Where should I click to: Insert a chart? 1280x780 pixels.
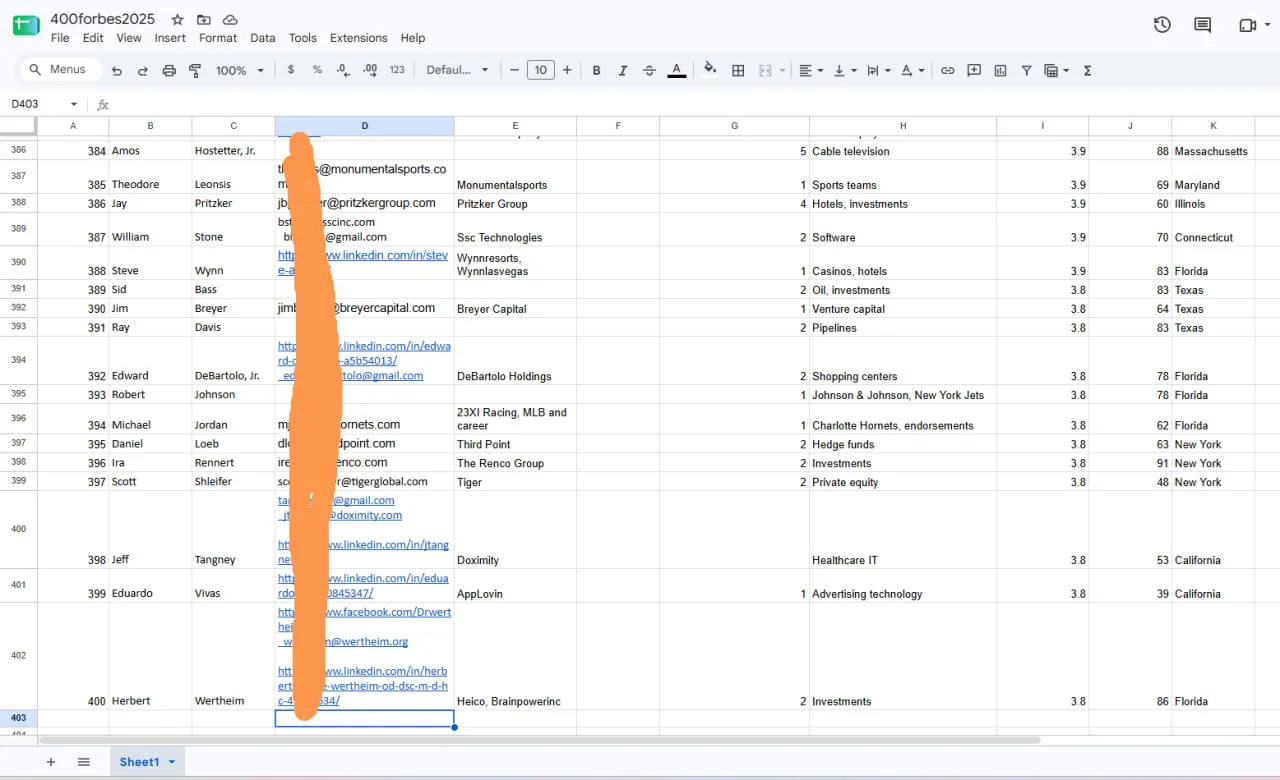tap(1000, 70)
